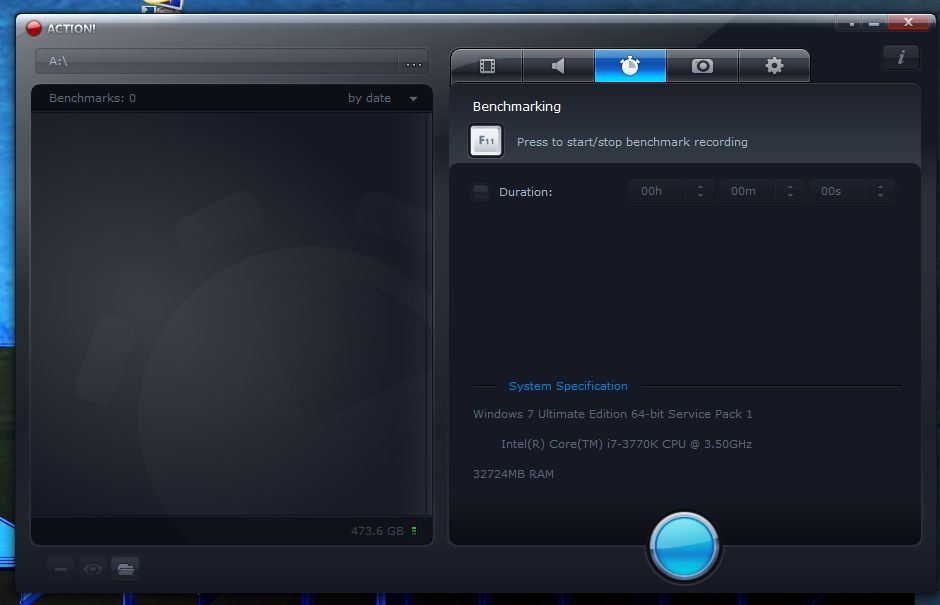The image size is (940, 605).
Task: Click the Intel Core i7-3770K CPU text
Action: pyautogui.click(x=626, y=444)
